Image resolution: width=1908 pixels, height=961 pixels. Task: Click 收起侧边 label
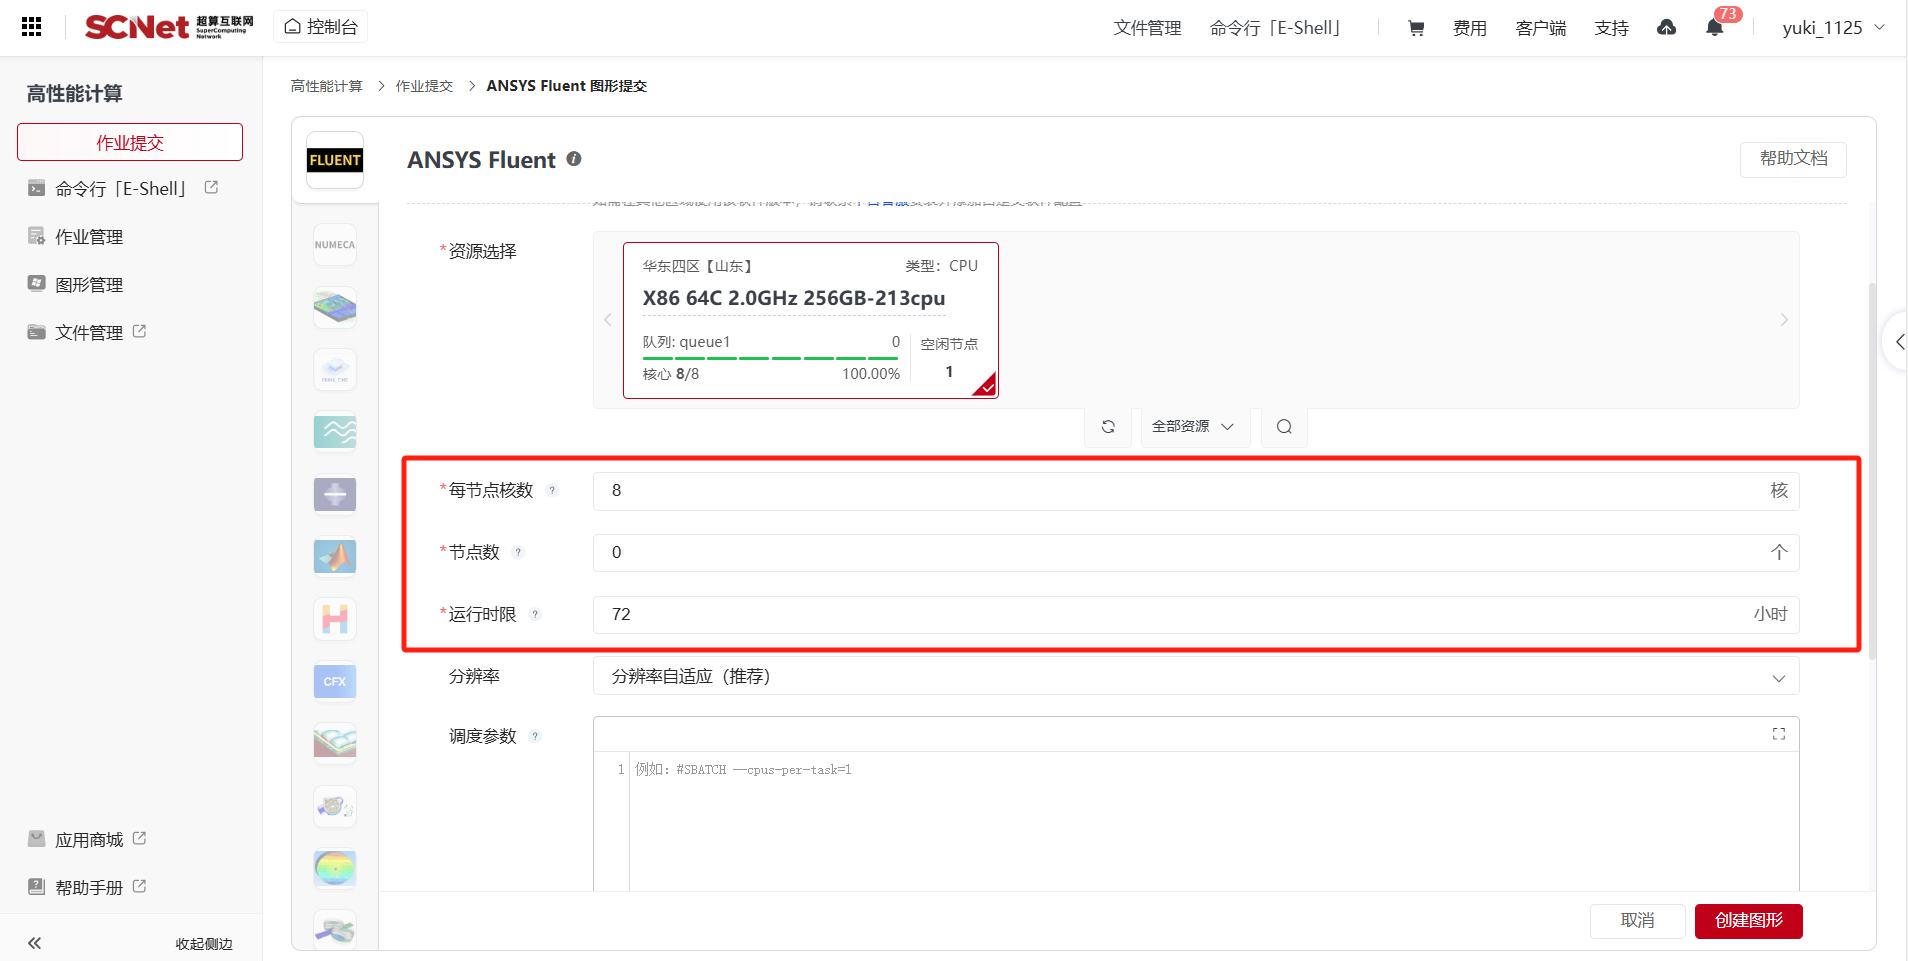(x=204, y=944)
